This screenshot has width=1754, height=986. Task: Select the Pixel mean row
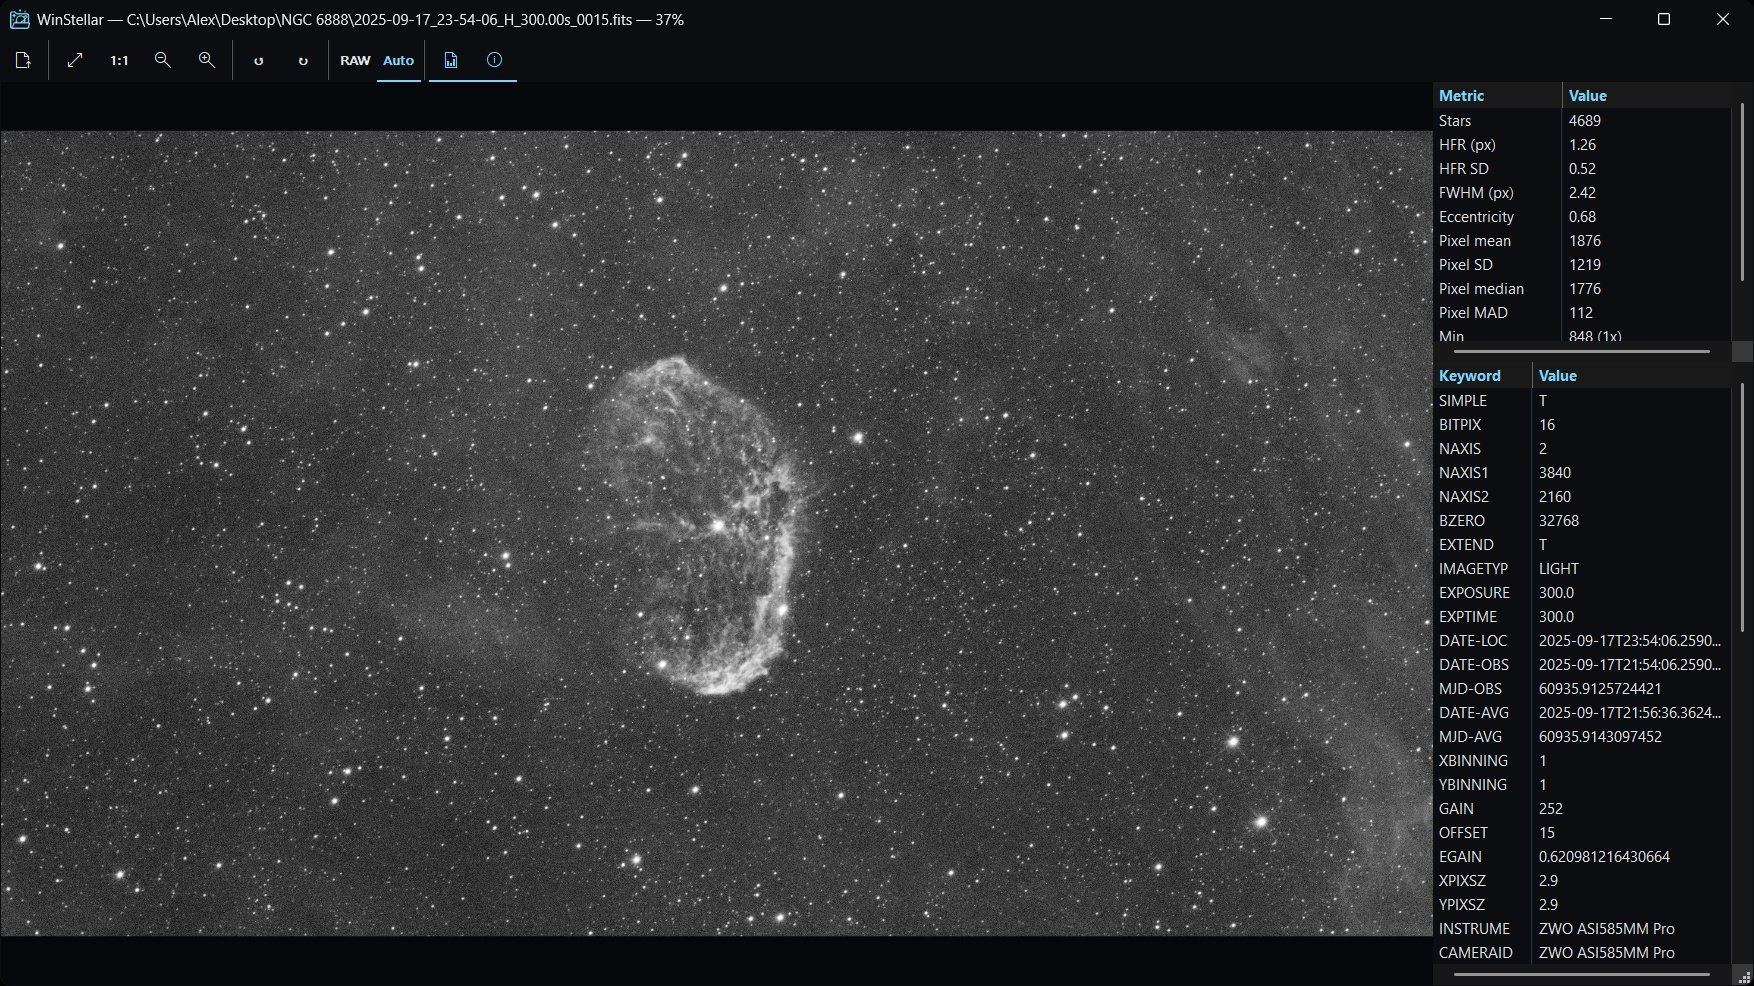pyautogui.click(x=1583, y=240)
